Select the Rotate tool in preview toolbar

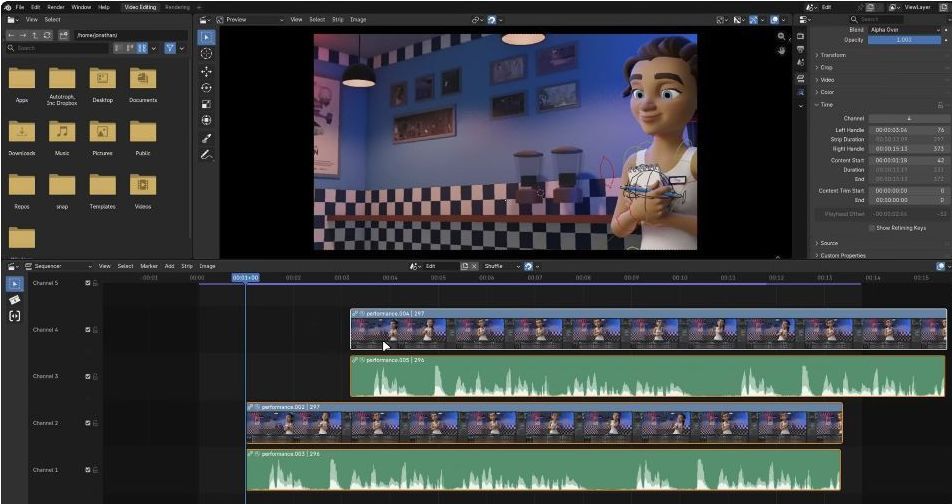[x=206, y=88]
